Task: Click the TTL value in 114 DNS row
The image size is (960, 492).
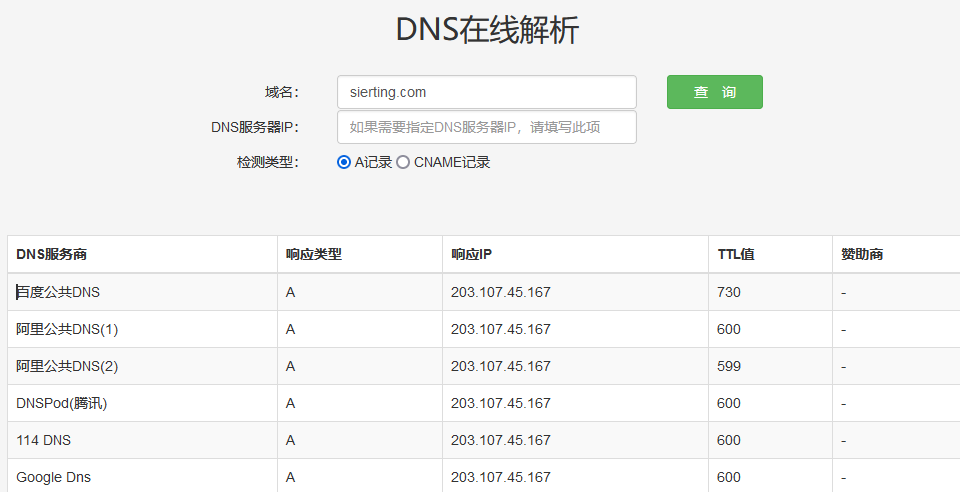Action: point(729,440)
